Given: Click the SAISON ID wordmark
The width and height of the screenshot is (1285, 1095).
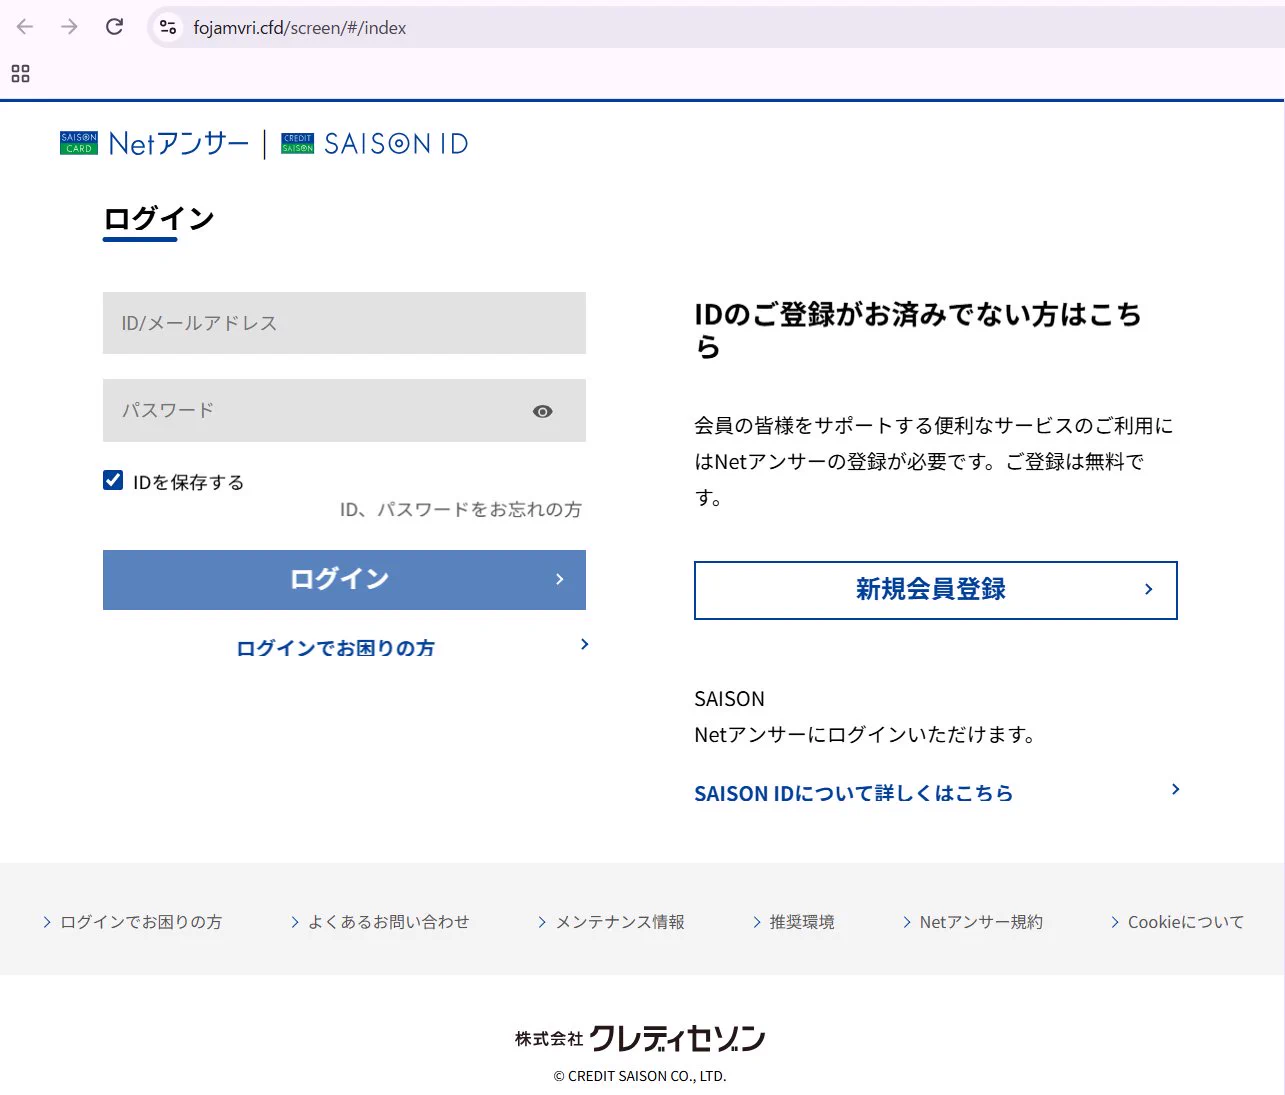Looking at the screenshot, I should click(x=396, y=144).
